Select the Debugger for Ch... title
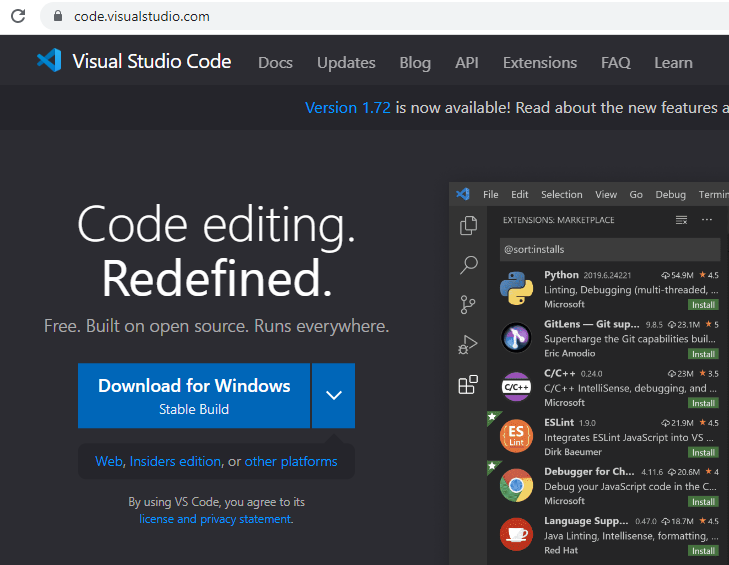The width and height of the screenshot is (729, 565). coord(589,472)
